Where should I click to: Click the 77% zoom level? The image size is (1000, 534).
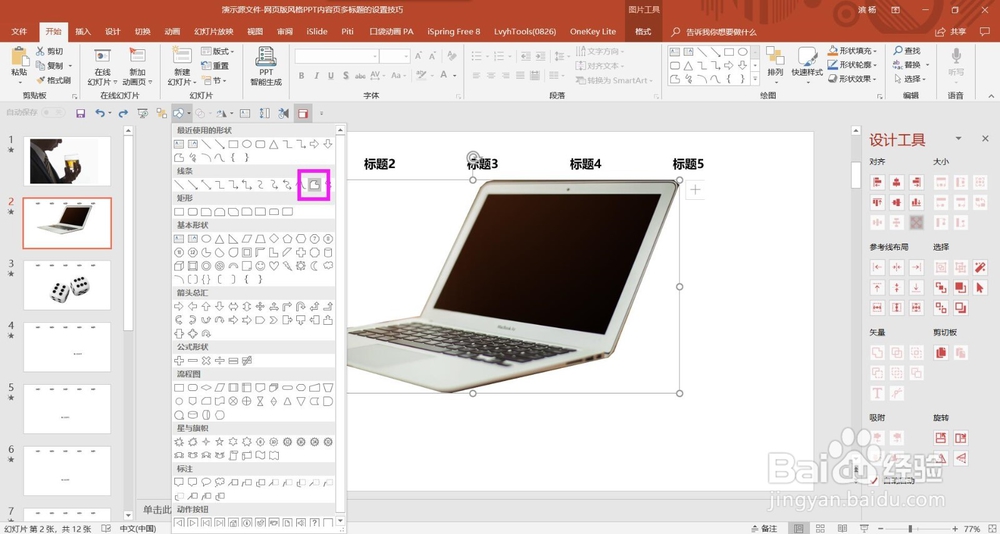[x=973, y=529]
